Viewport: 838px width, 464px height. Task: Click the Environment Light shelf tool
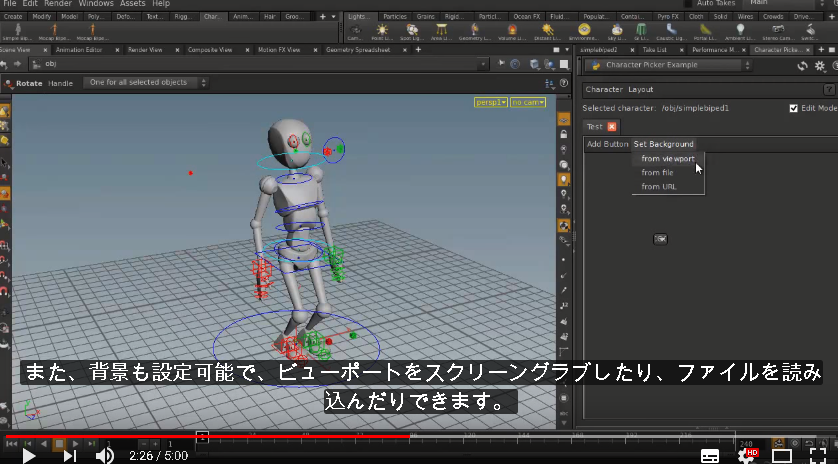coord(584,32)
